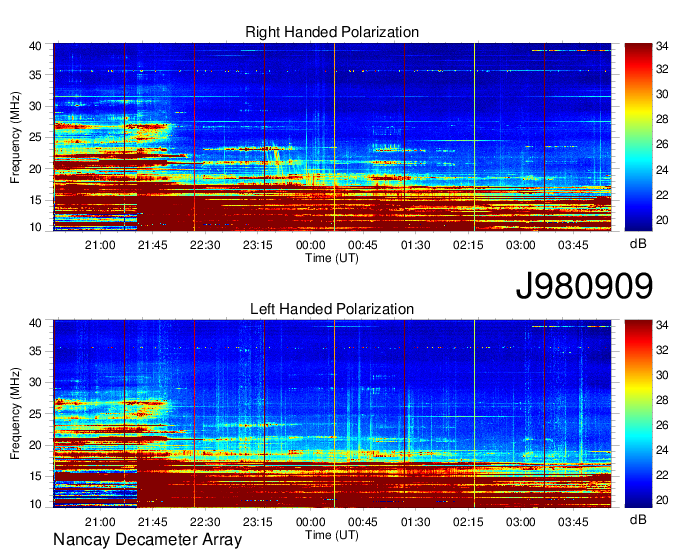Image resolution: width=680 pixels, height=552 pixels.
Task: Click the 40 MHz tick on Right Handed plot
Action: [x=35, y=46]
